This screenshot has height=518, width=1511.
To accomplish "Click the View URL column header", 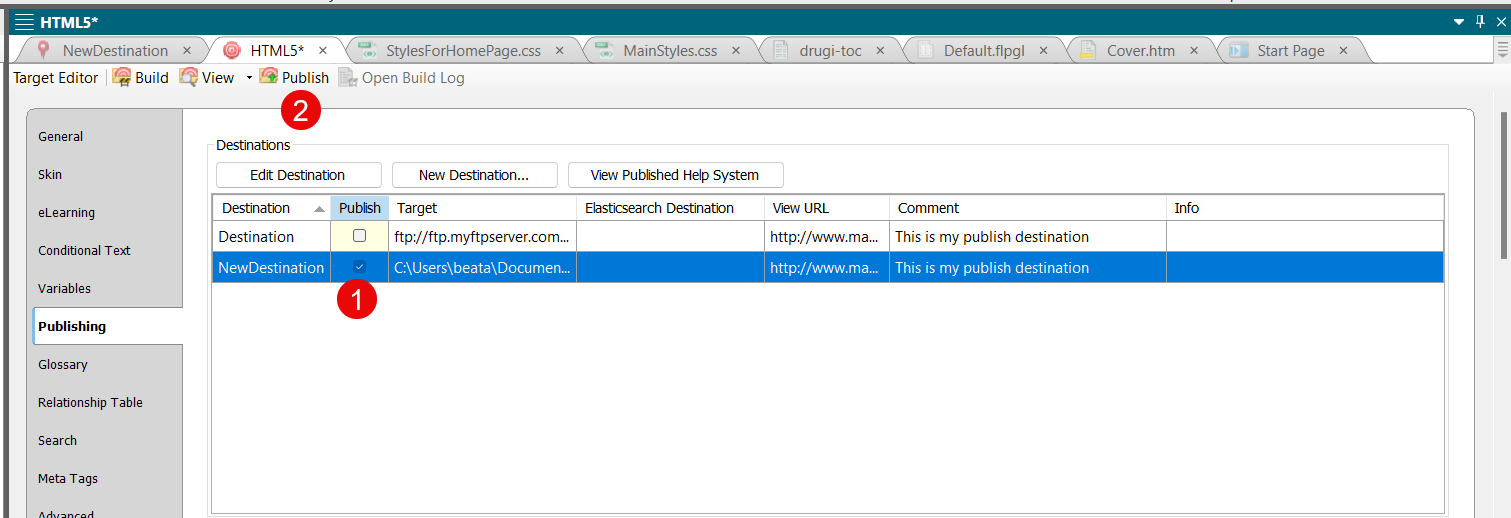I will click(x=827, y=208).
